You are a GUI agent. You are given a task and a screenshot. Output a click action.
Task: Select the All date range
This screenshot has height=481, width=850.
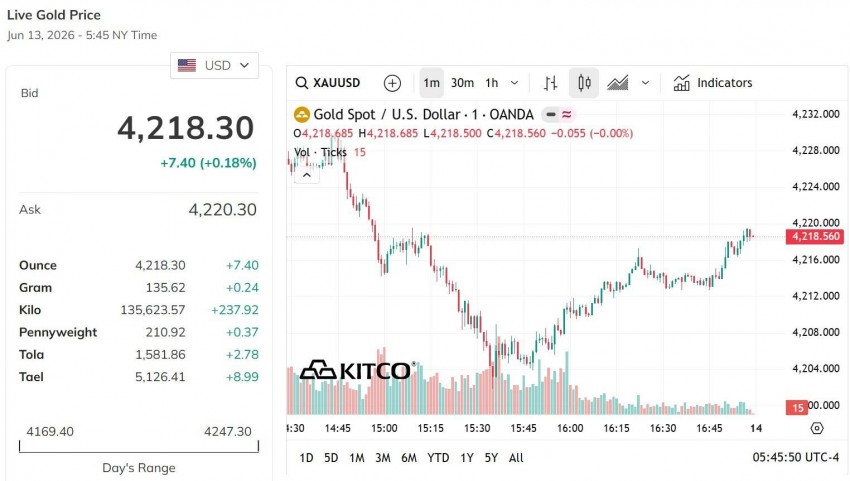click(516, 458)
